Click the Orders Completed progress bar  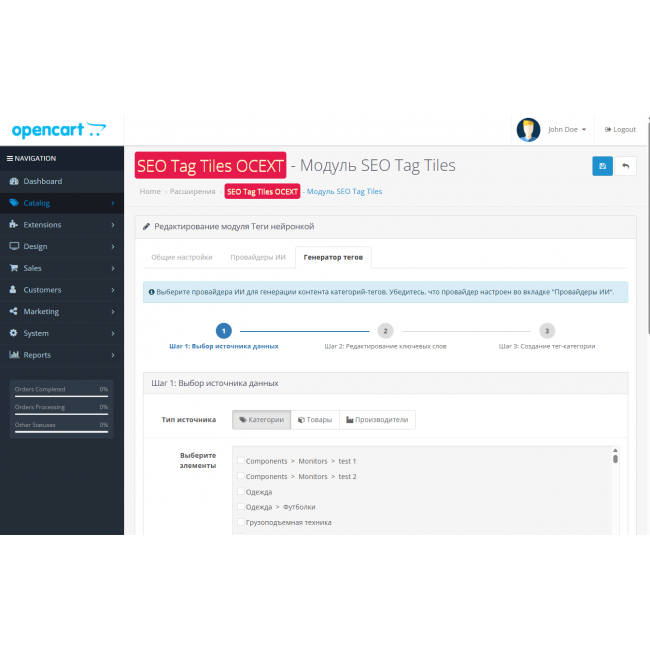(x=61, y=396)
